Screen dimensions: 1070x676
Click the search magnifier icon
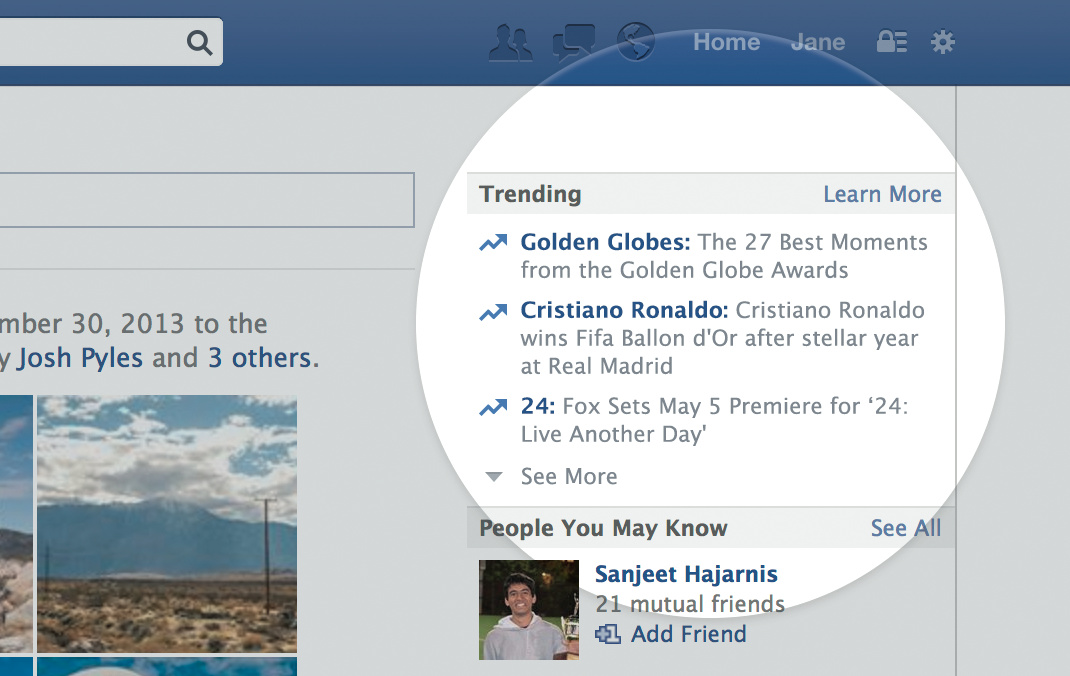tap(199, 42)
